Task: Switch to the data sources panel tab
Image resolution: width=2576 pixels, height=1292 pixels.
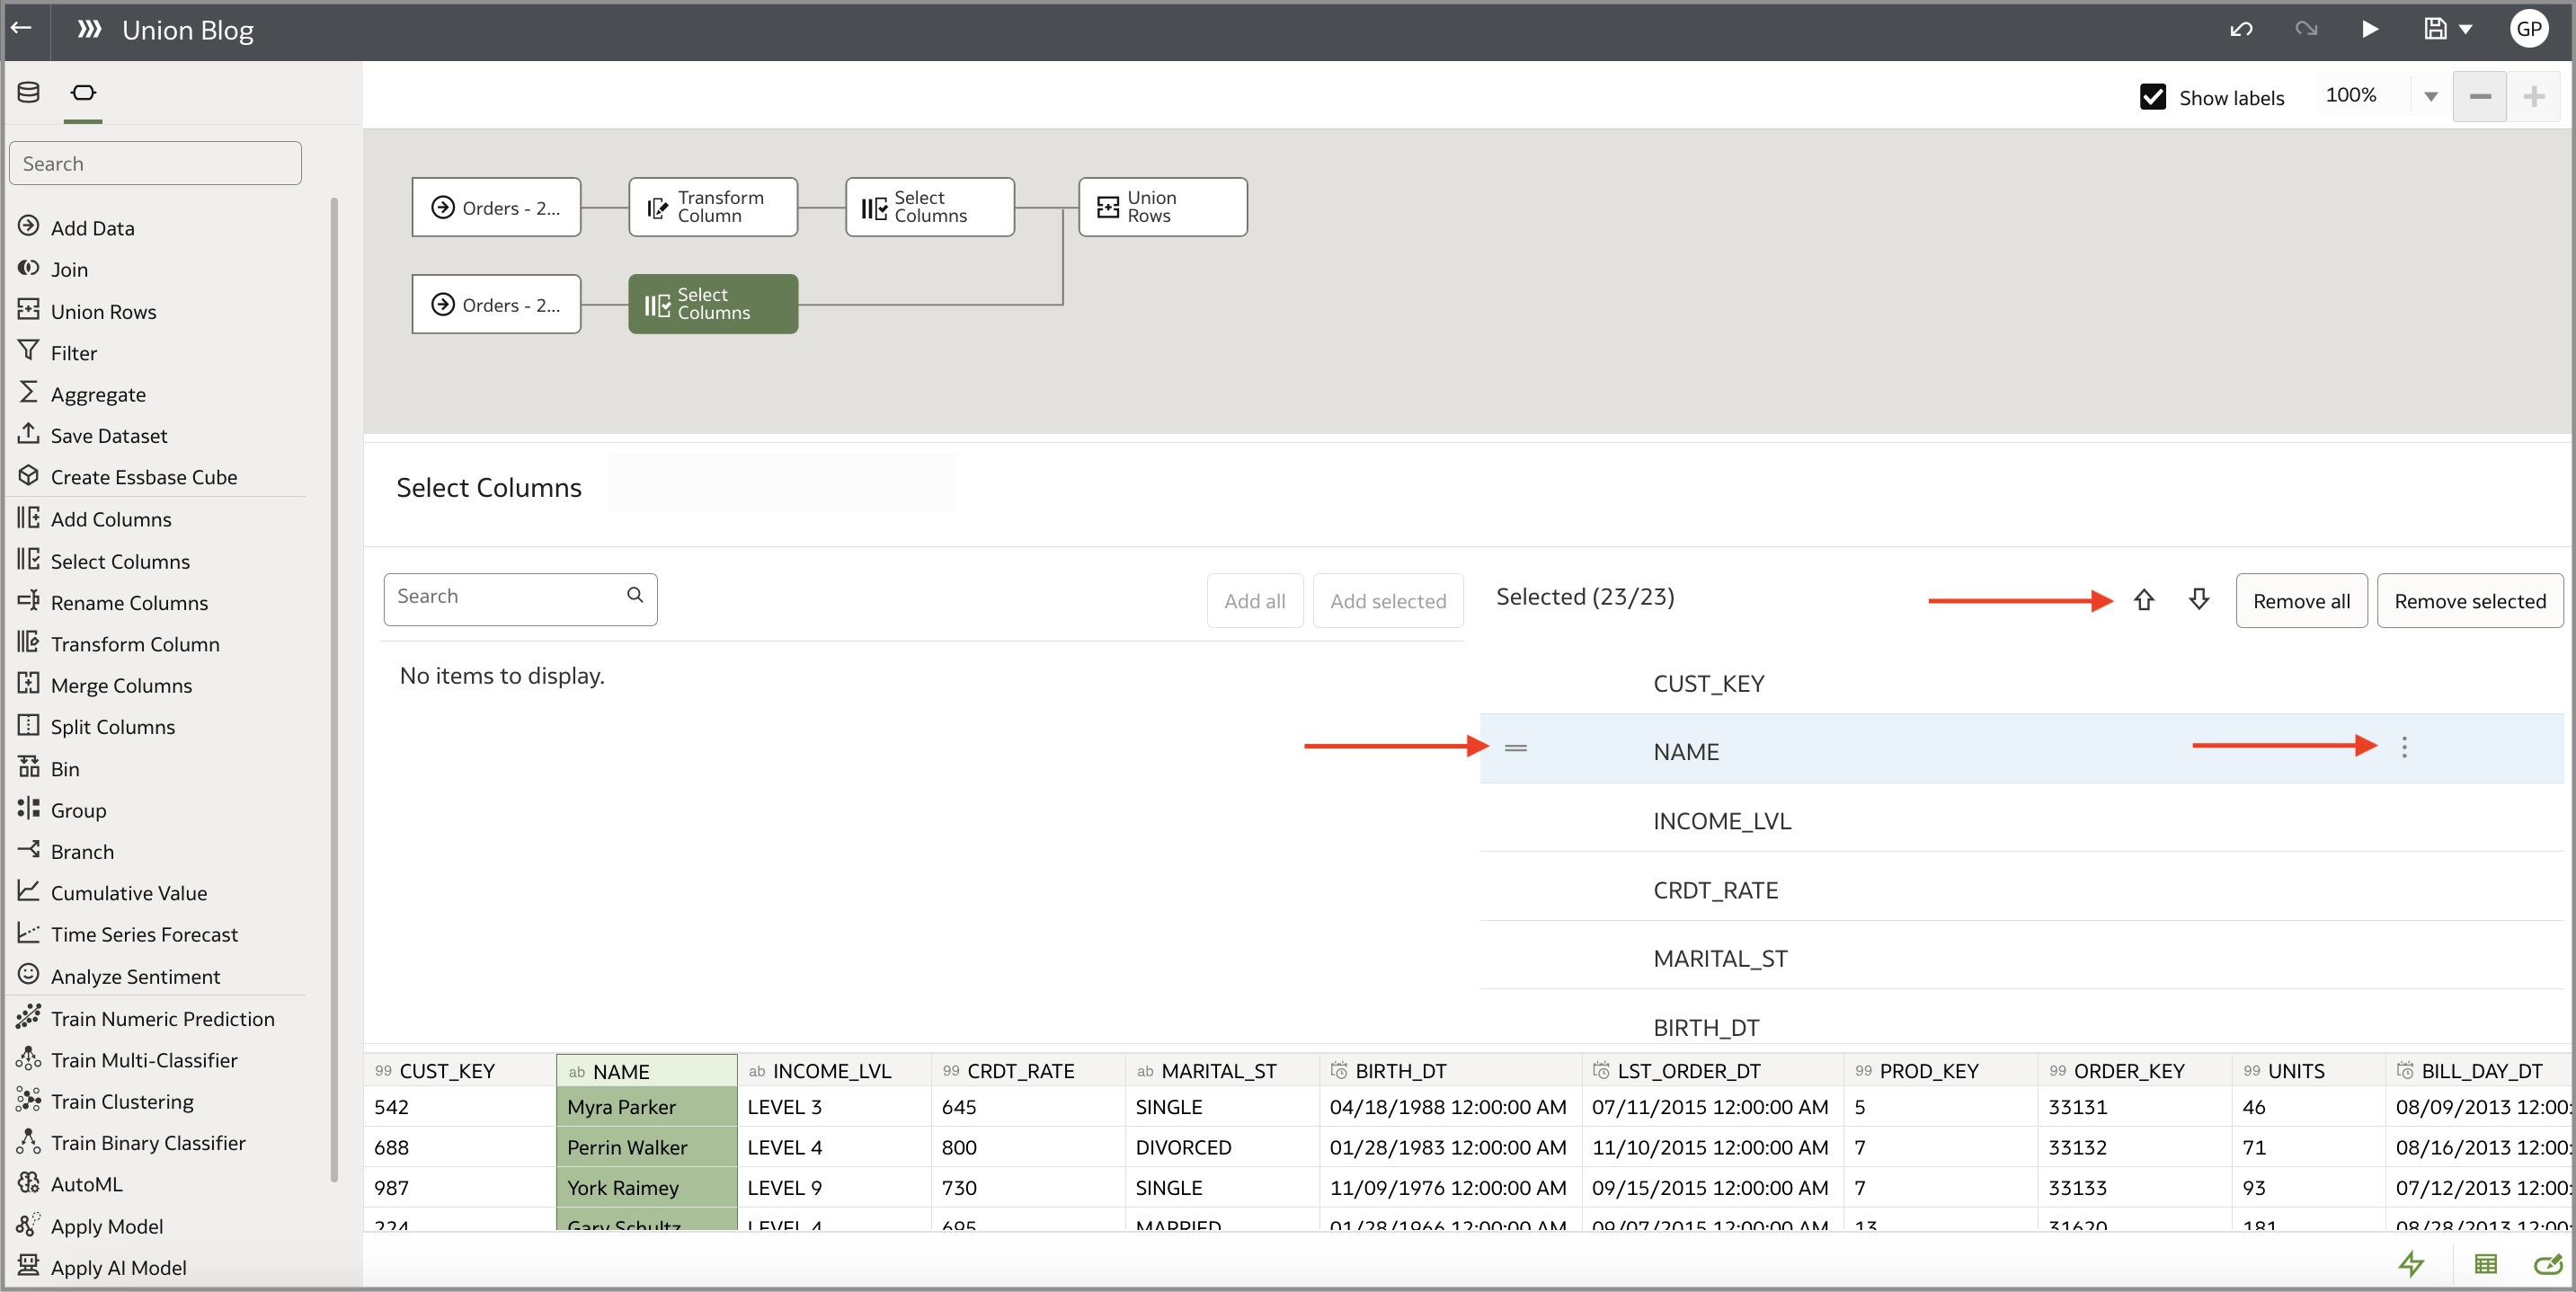Action: point(27,91)
